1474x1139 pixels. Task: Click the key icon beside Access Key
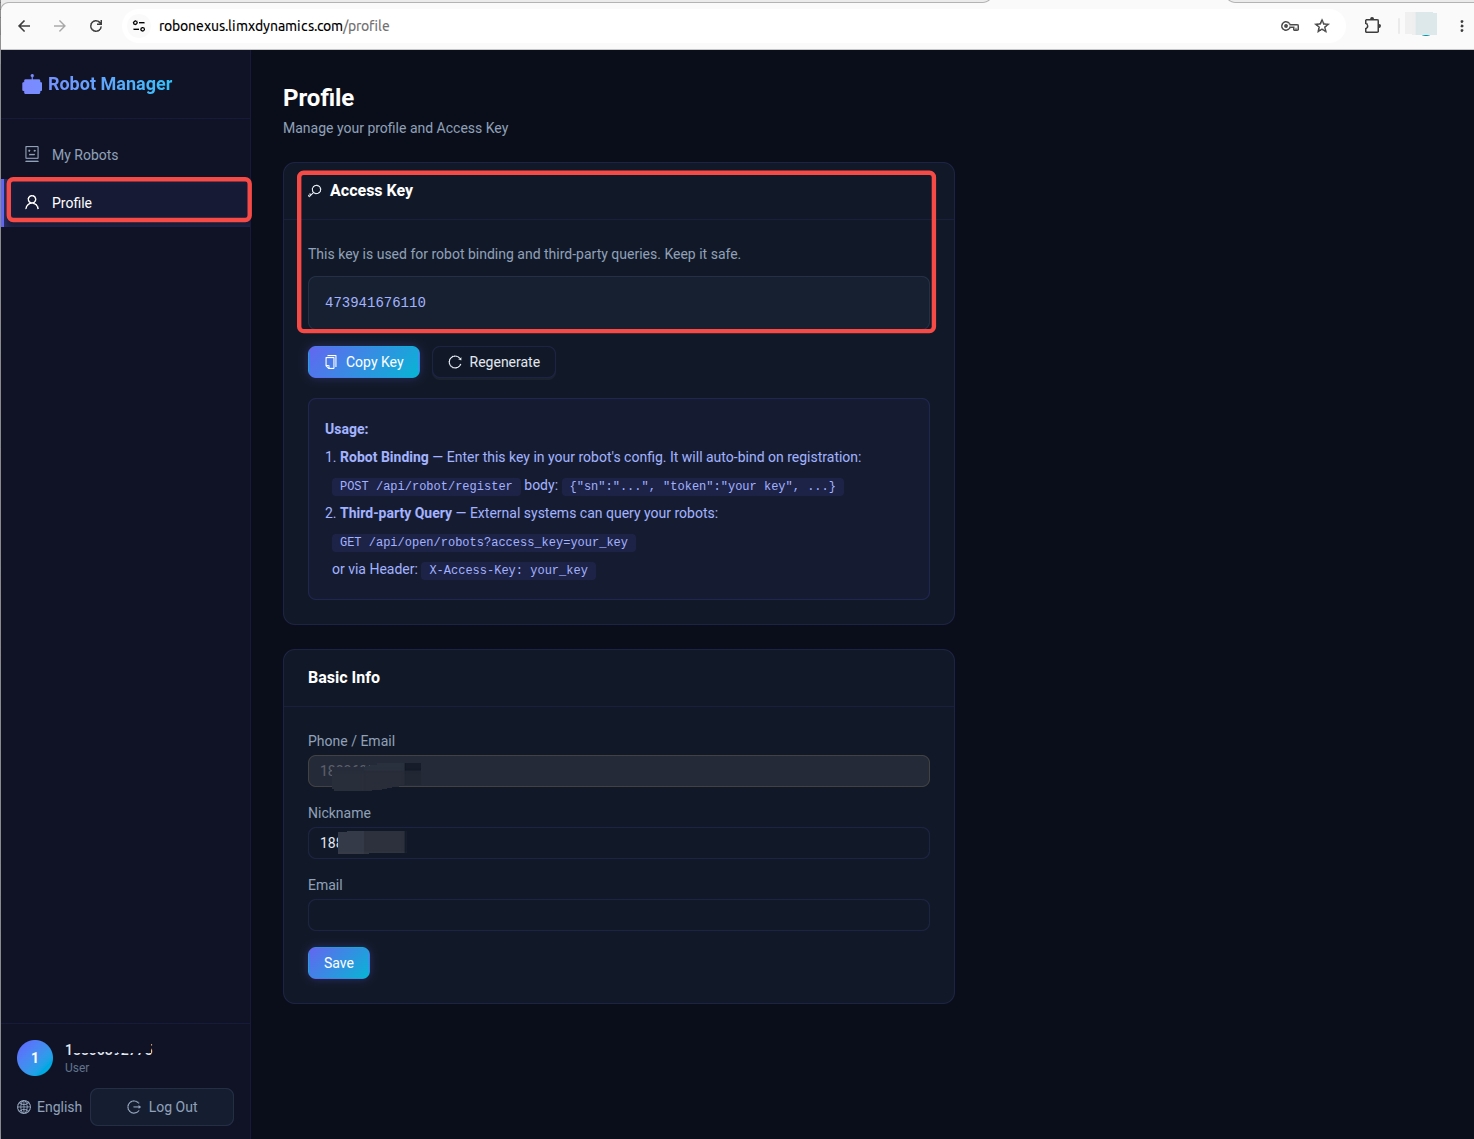click(x=315, y=191)
